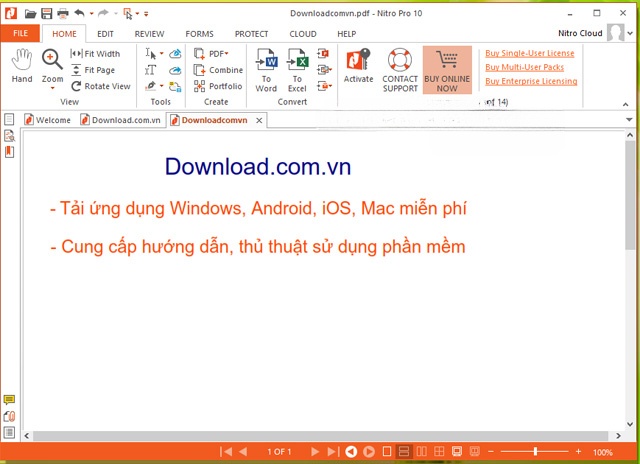Click BUY ONLINE NOW button
640x464 pixels.
pyautogui.click(x=447, y=70)
